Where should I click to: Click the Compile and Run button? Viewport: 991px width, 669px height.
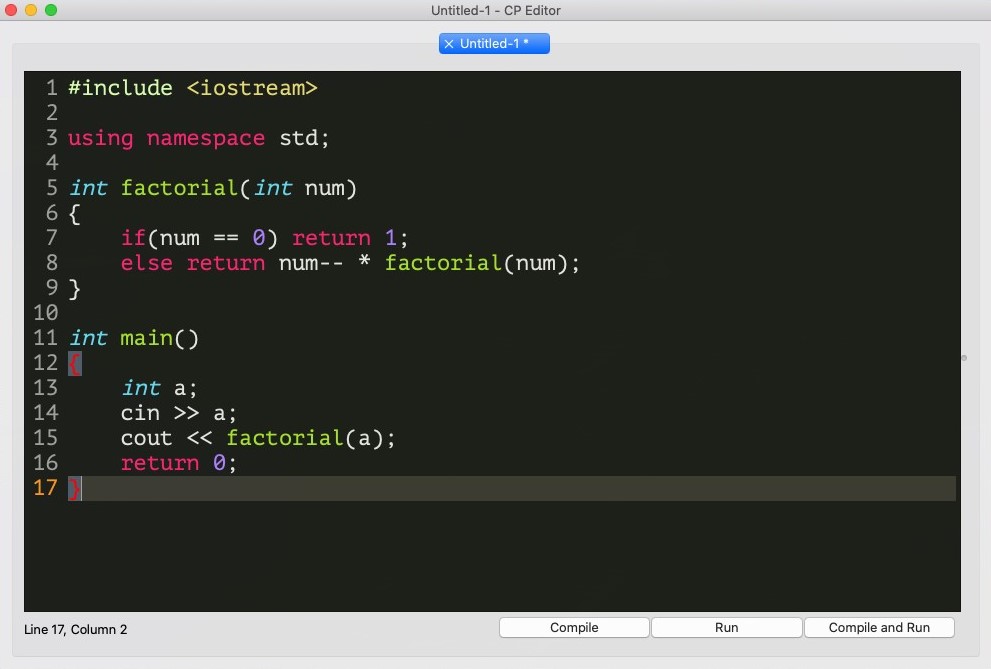pyautogui.click(x=879, y=628)
